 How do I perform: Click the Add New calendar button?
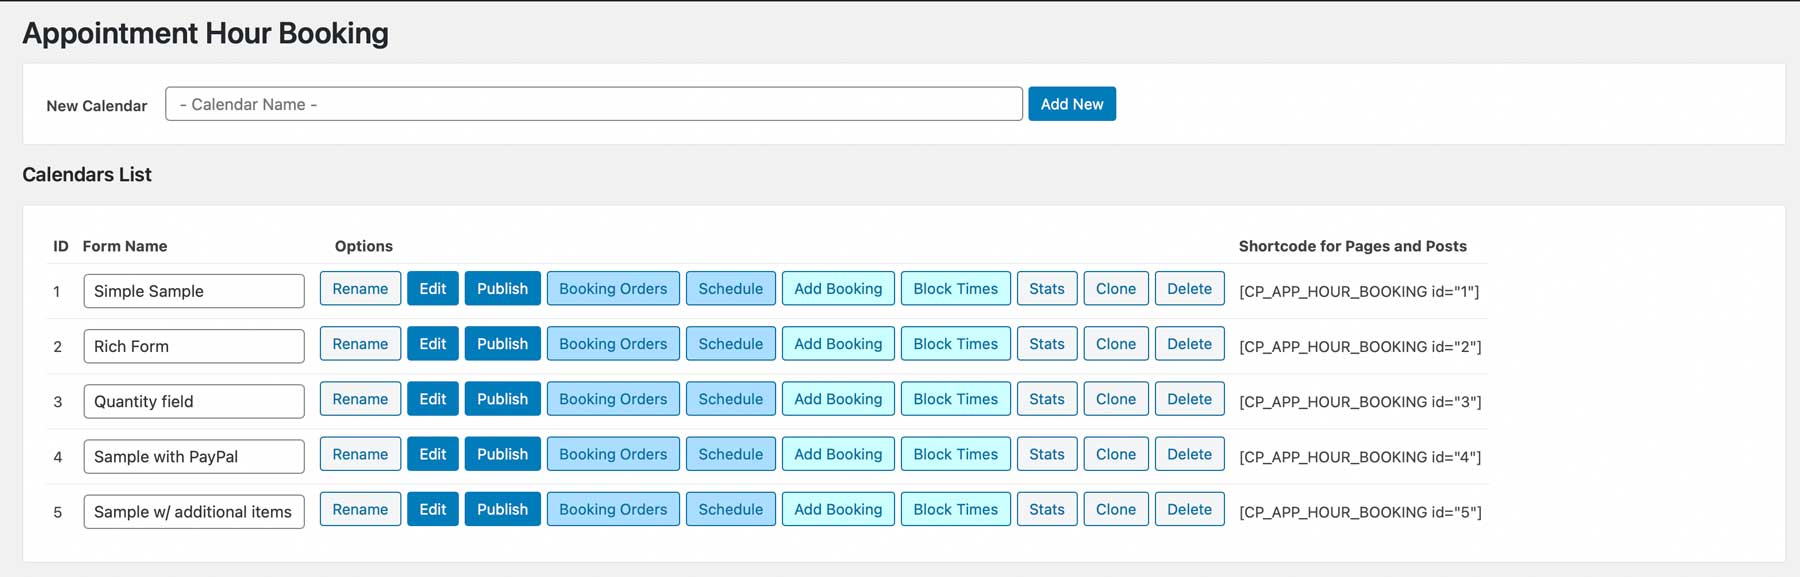point(1071,104)
